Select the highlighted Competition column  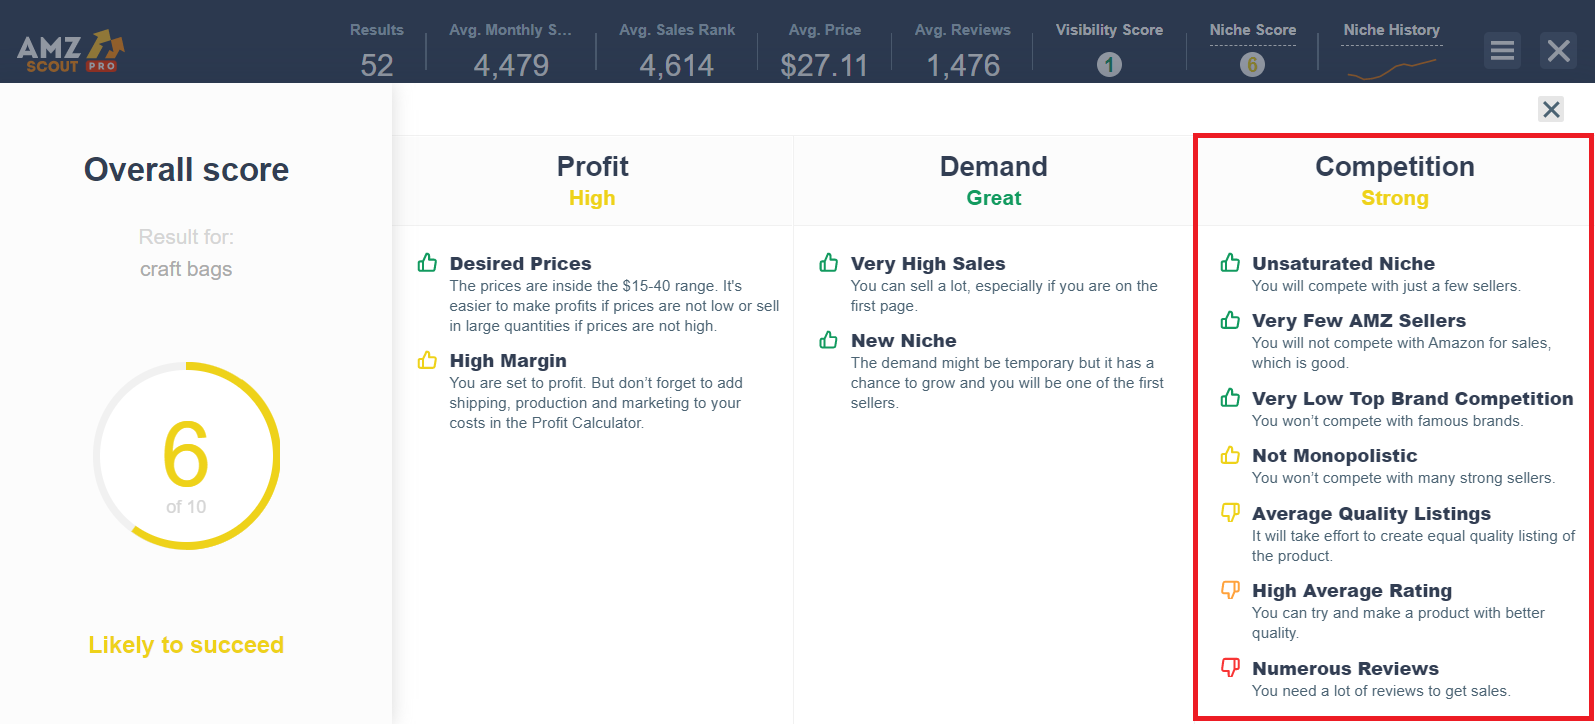click(1394, 166)
